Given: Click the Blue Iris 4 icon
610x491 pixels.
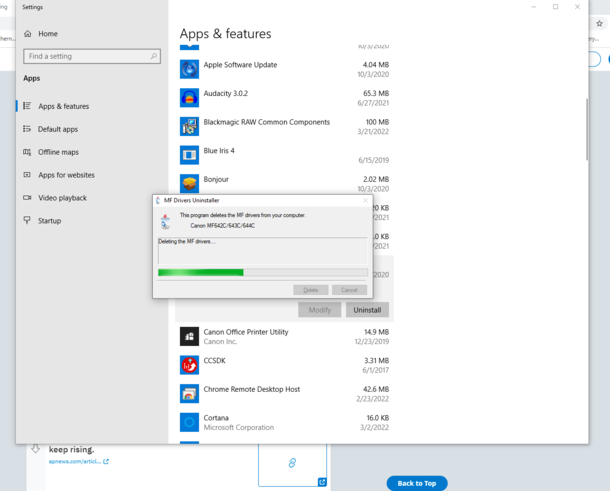Looking at the screenshot, I should (189, 155).
